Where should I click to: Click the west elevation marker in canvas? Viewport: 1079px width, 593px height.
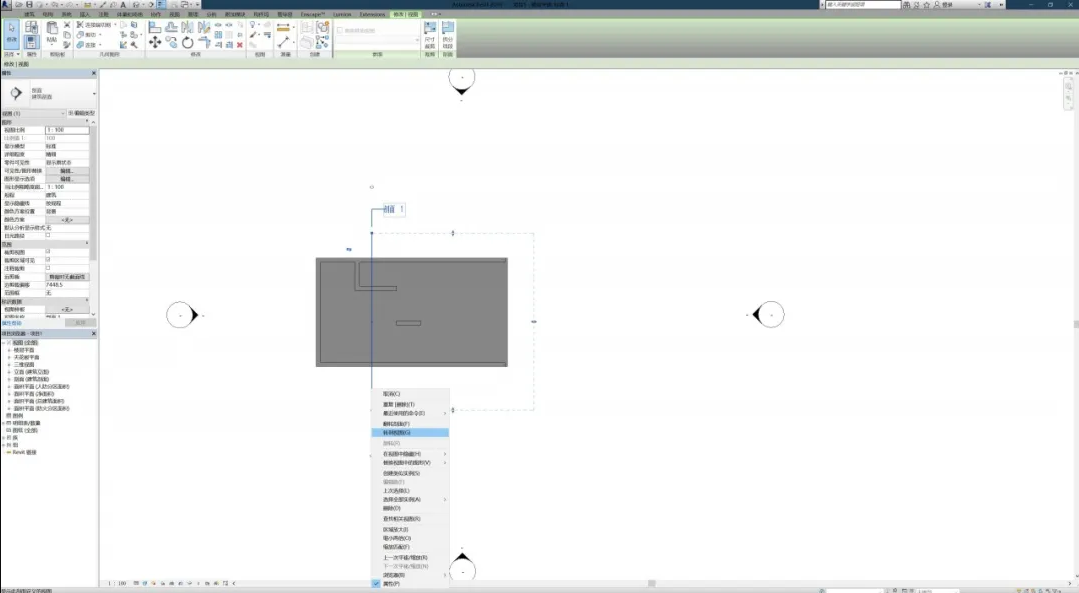click(x=182, y=315)
